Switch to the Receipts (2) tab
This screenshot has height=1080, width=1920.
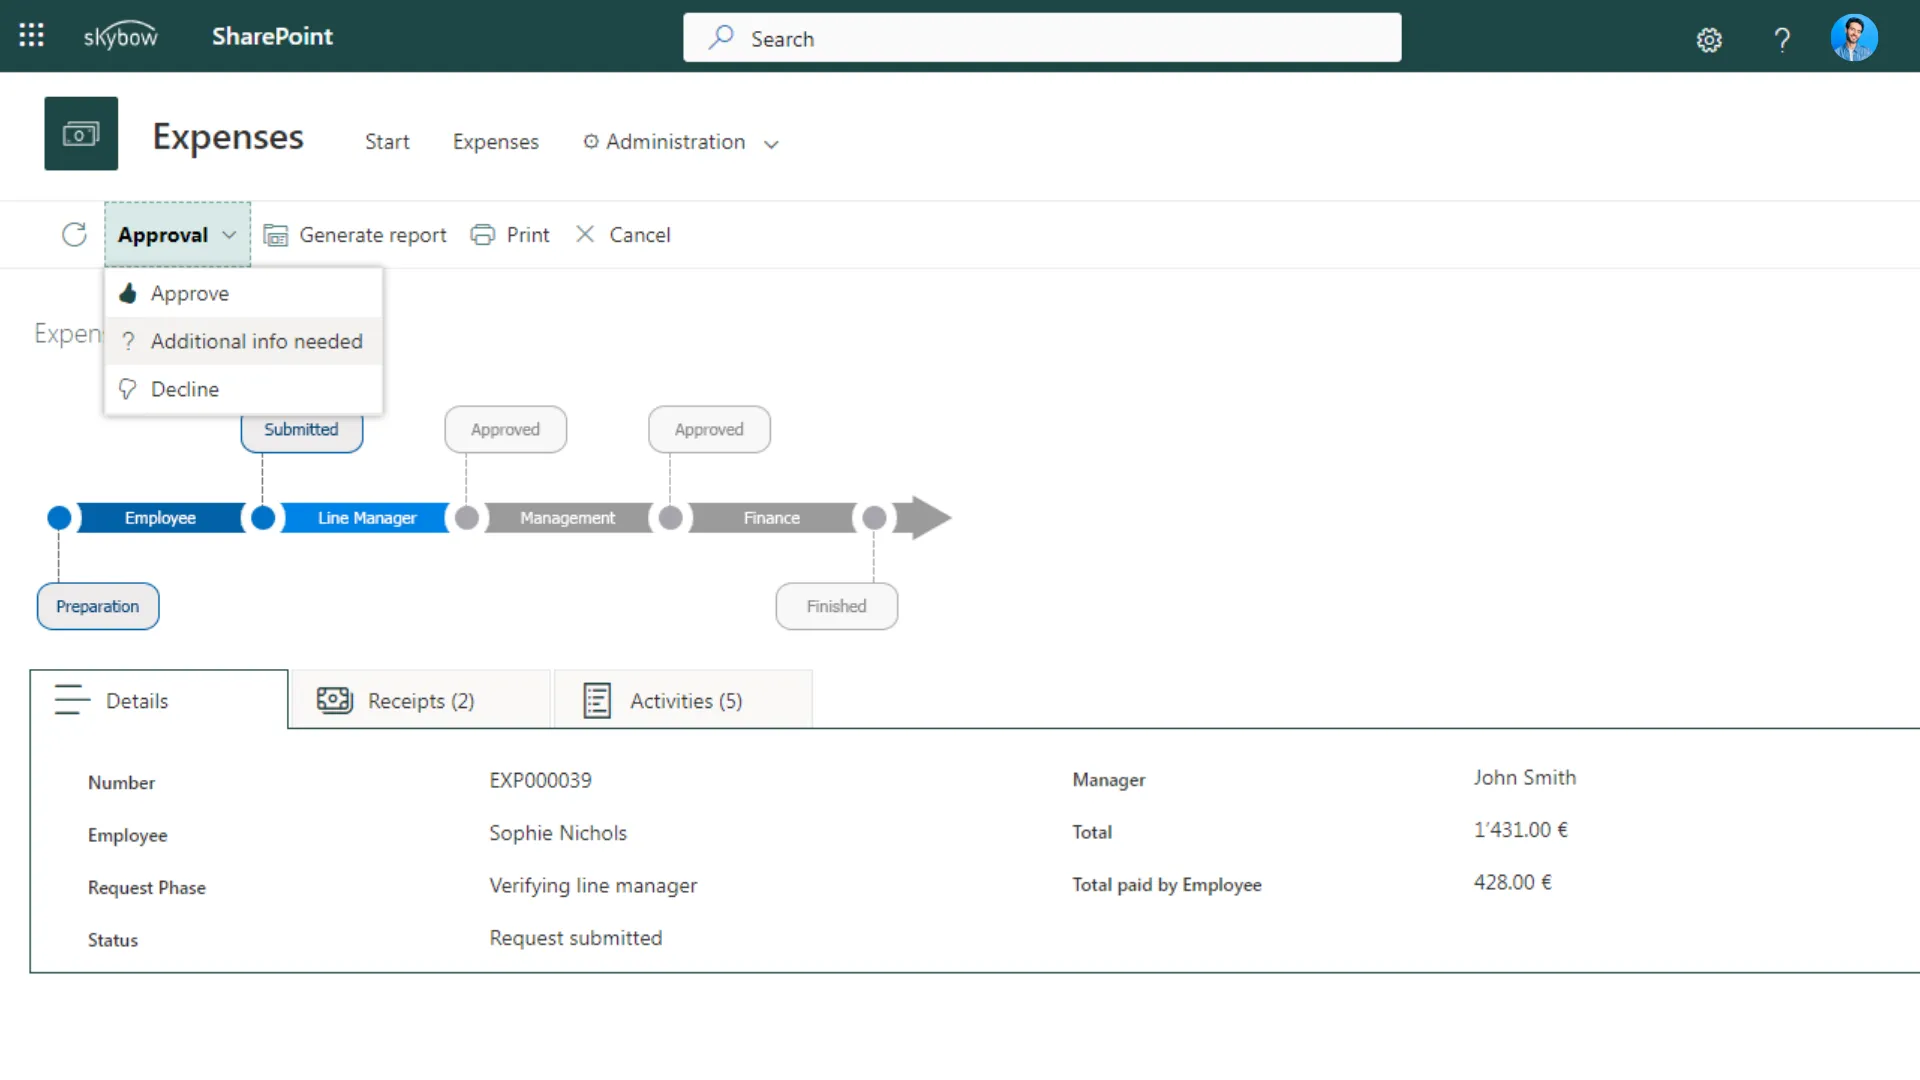[x=419, y=700]
